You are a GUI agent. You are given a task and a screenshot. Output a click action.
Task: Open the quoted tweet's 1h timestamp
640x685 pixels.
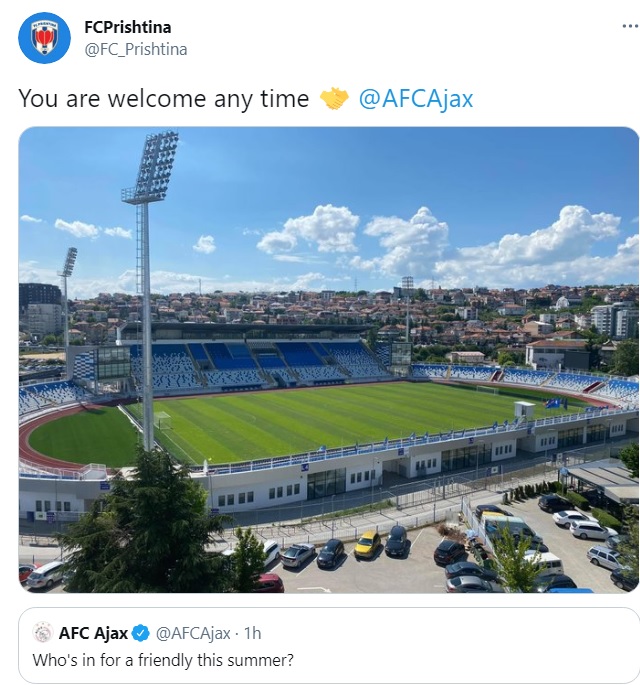[253, 633]
